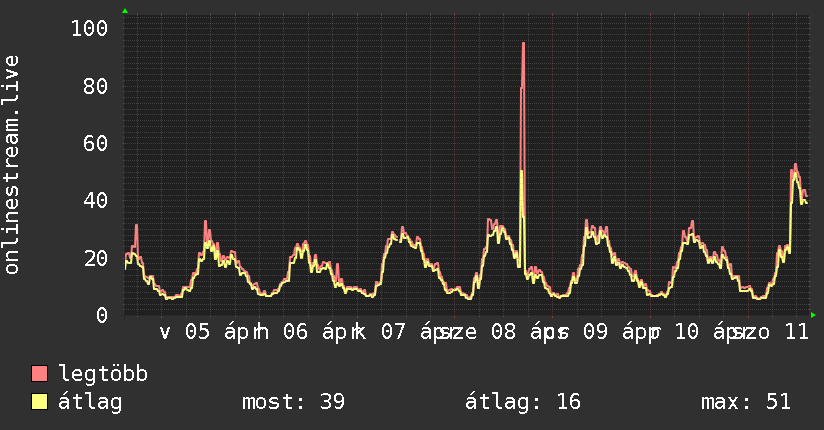The image size is (824, 430).
Task: Click the x-axis date label 06
Action: (295, 332)
